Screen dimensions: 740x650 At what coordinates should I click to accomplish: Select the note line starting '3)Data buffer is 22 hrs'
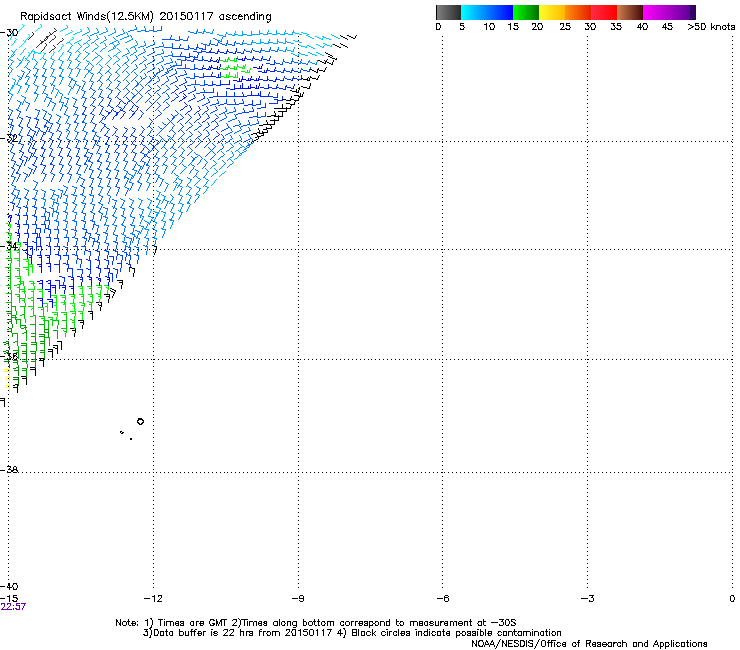(352, 633)
